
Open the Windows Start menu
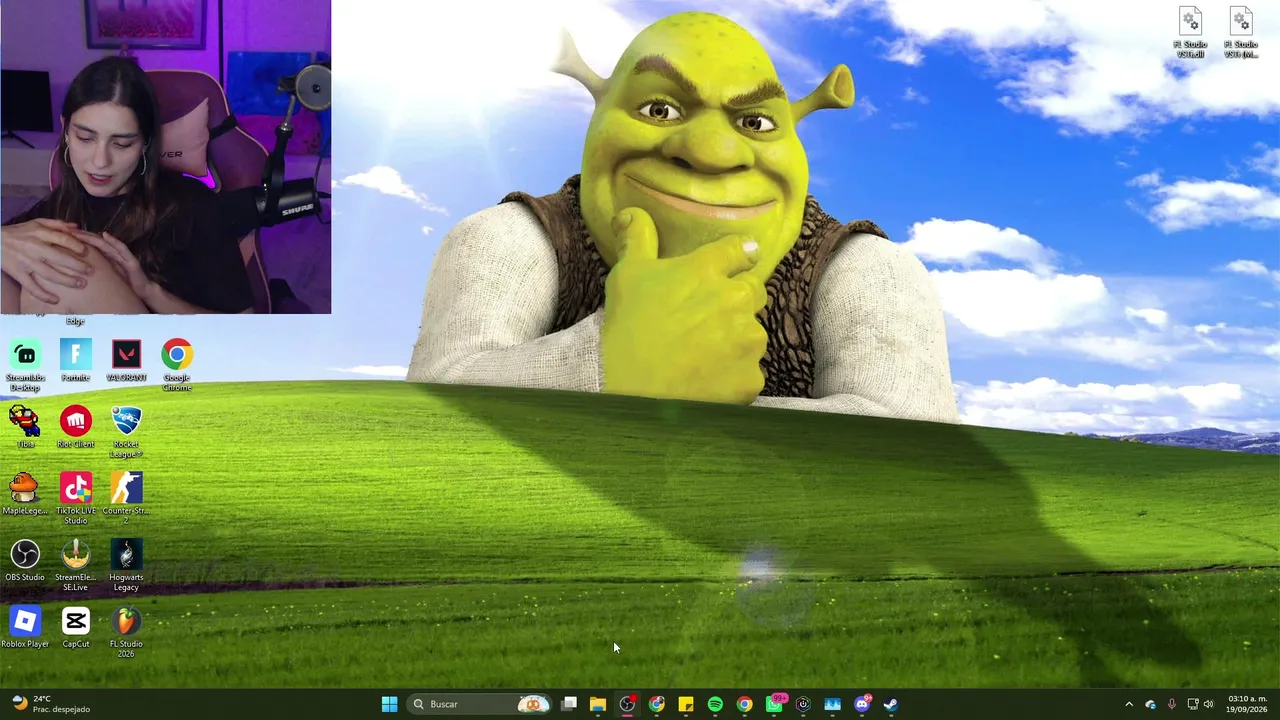(389, 704)
